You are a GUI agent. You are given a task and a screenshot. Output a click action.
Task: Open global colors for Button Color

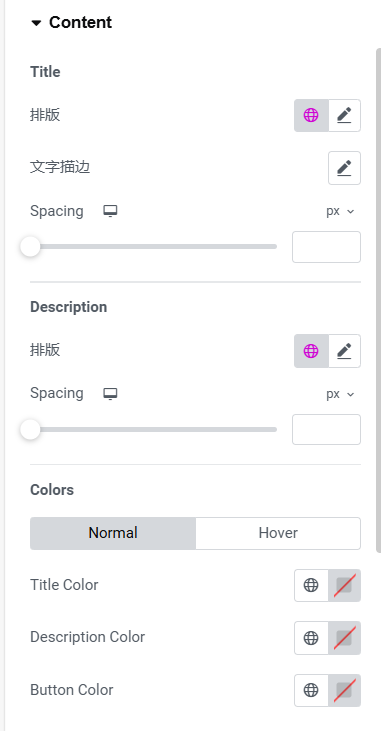tap(311, 690)
